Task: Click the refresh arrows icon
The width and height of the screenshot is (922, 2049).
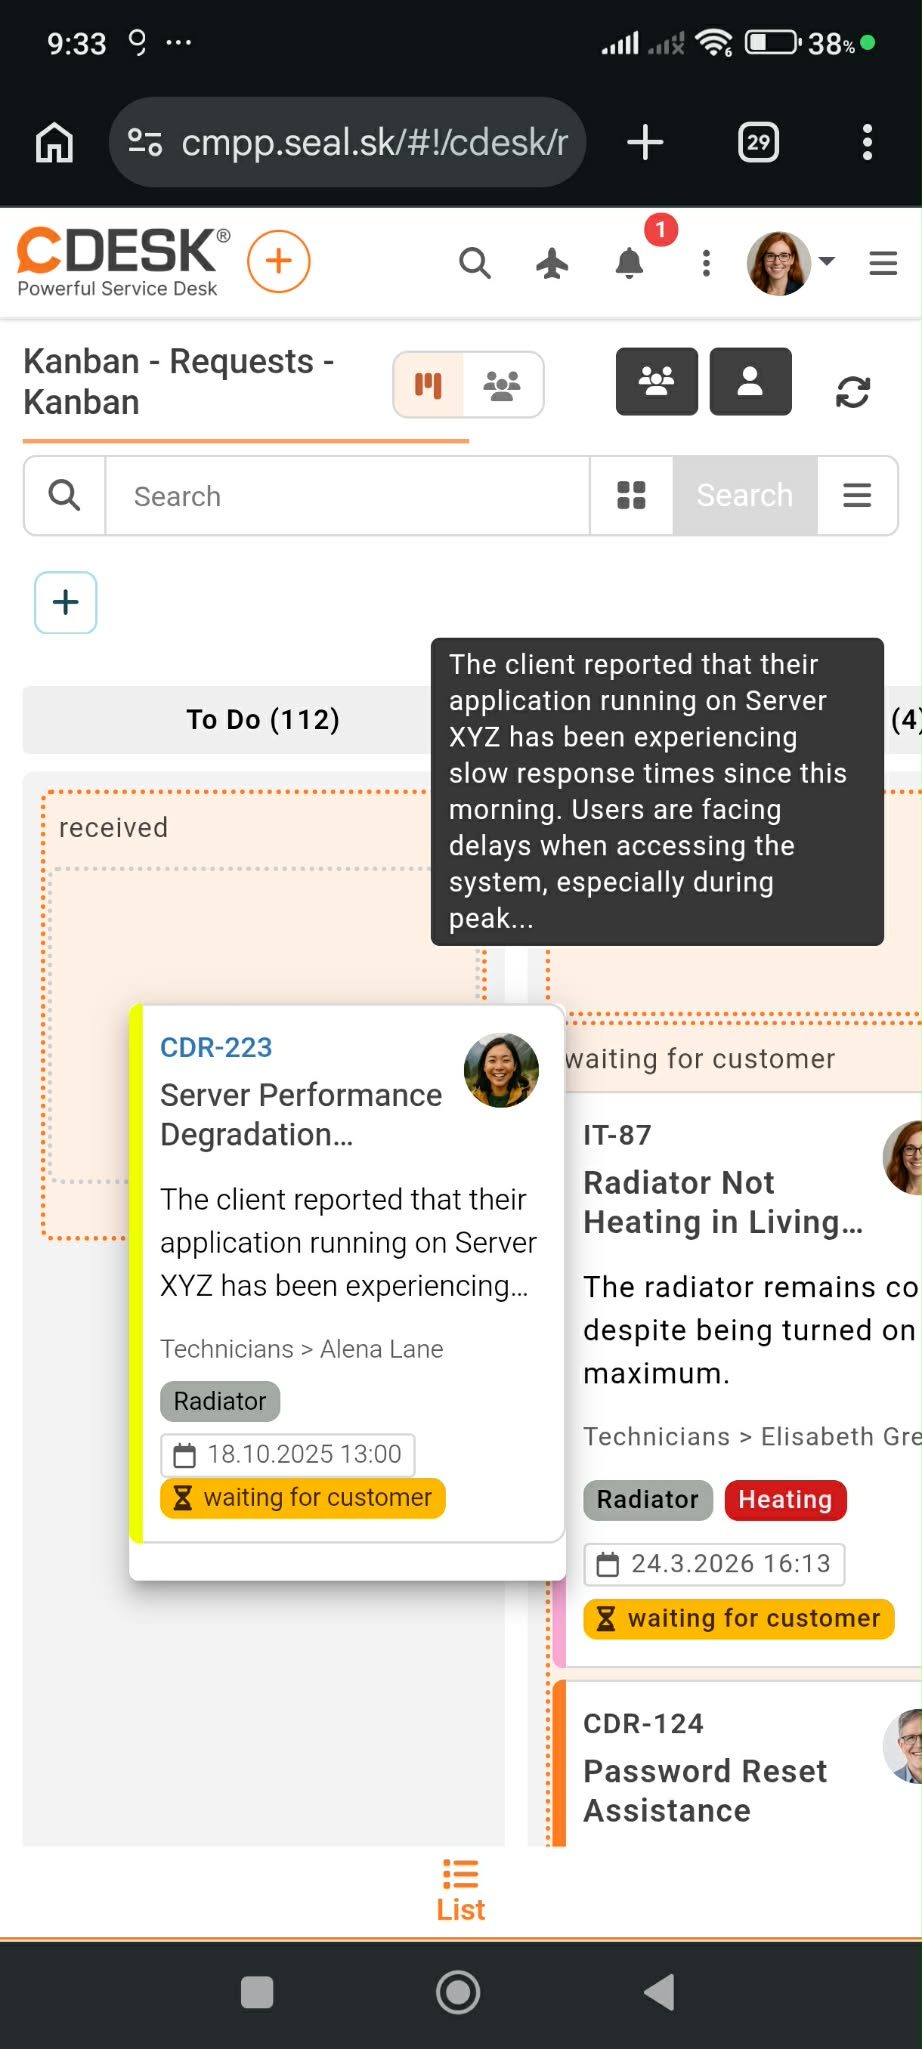Action: pyautogui.click(x=853, y=392)
